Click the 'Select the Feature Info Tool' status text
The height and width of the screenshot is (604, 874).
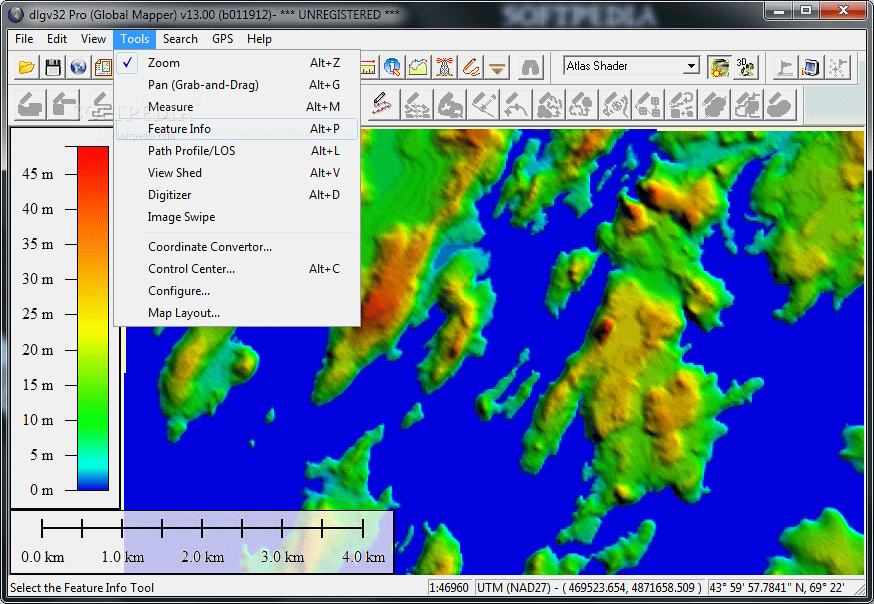82,587
